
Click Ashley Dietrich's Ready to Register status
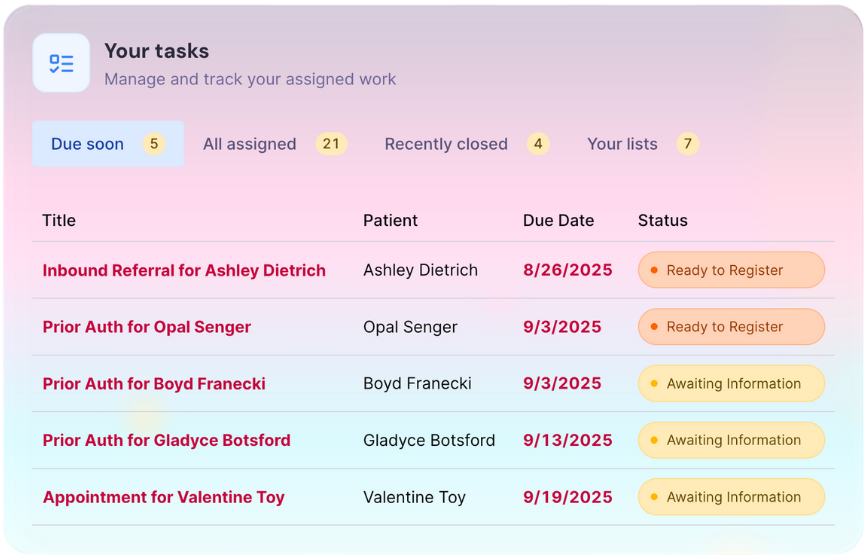click(731, 270)
